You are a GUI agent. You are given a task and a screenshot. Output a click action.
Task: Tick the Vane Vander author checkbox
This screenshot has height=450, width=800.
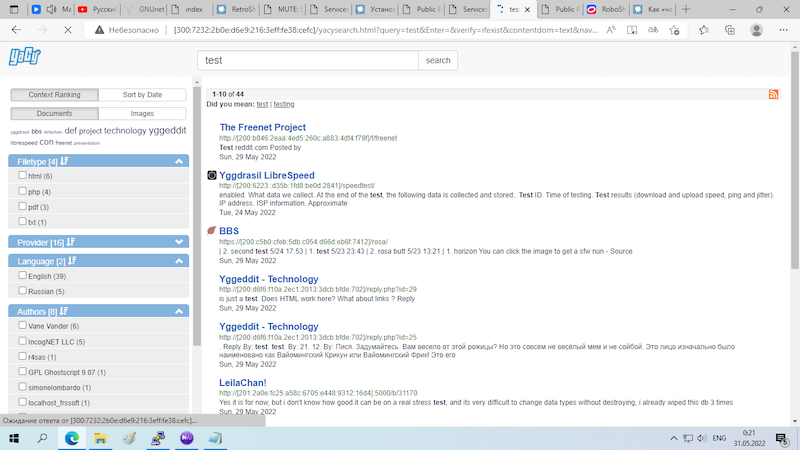click(23, 326)
